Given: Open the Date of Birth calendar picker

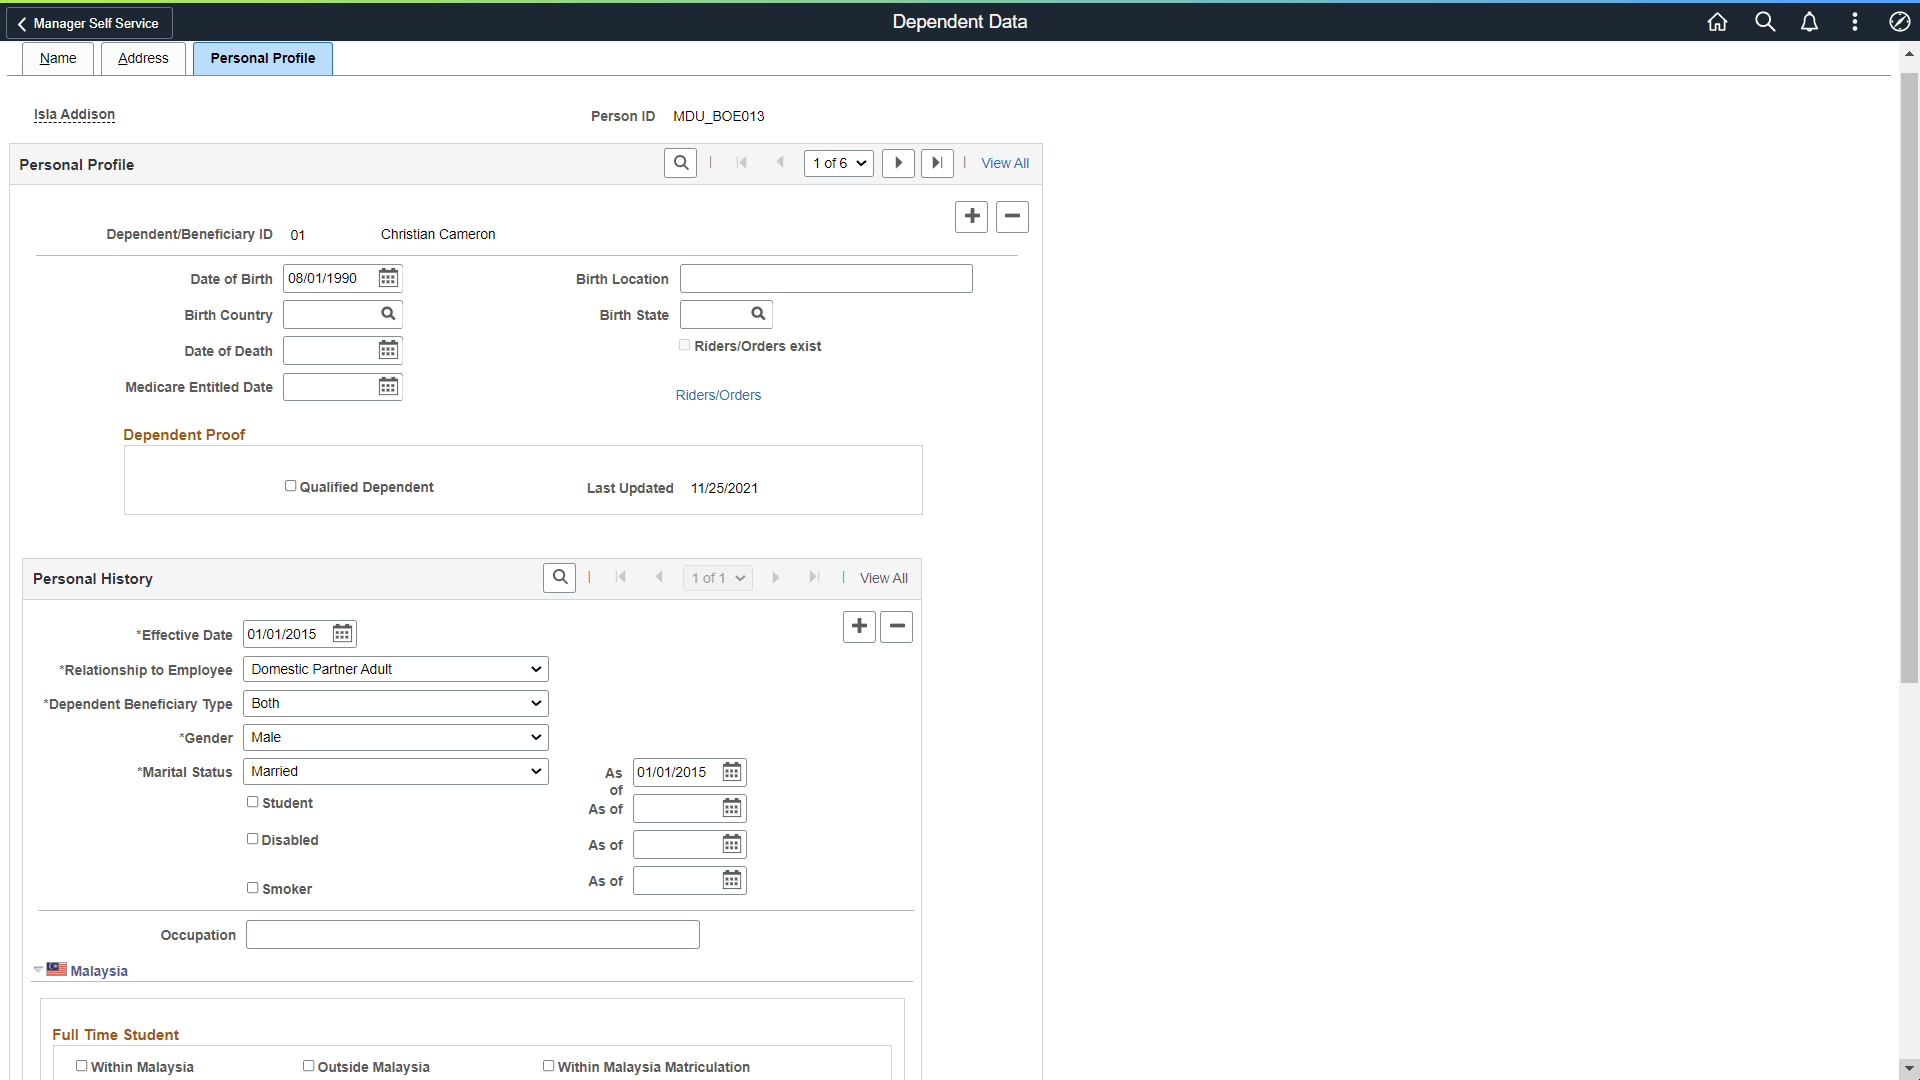Looking at the screenshot, I should (x=388, y=278).
